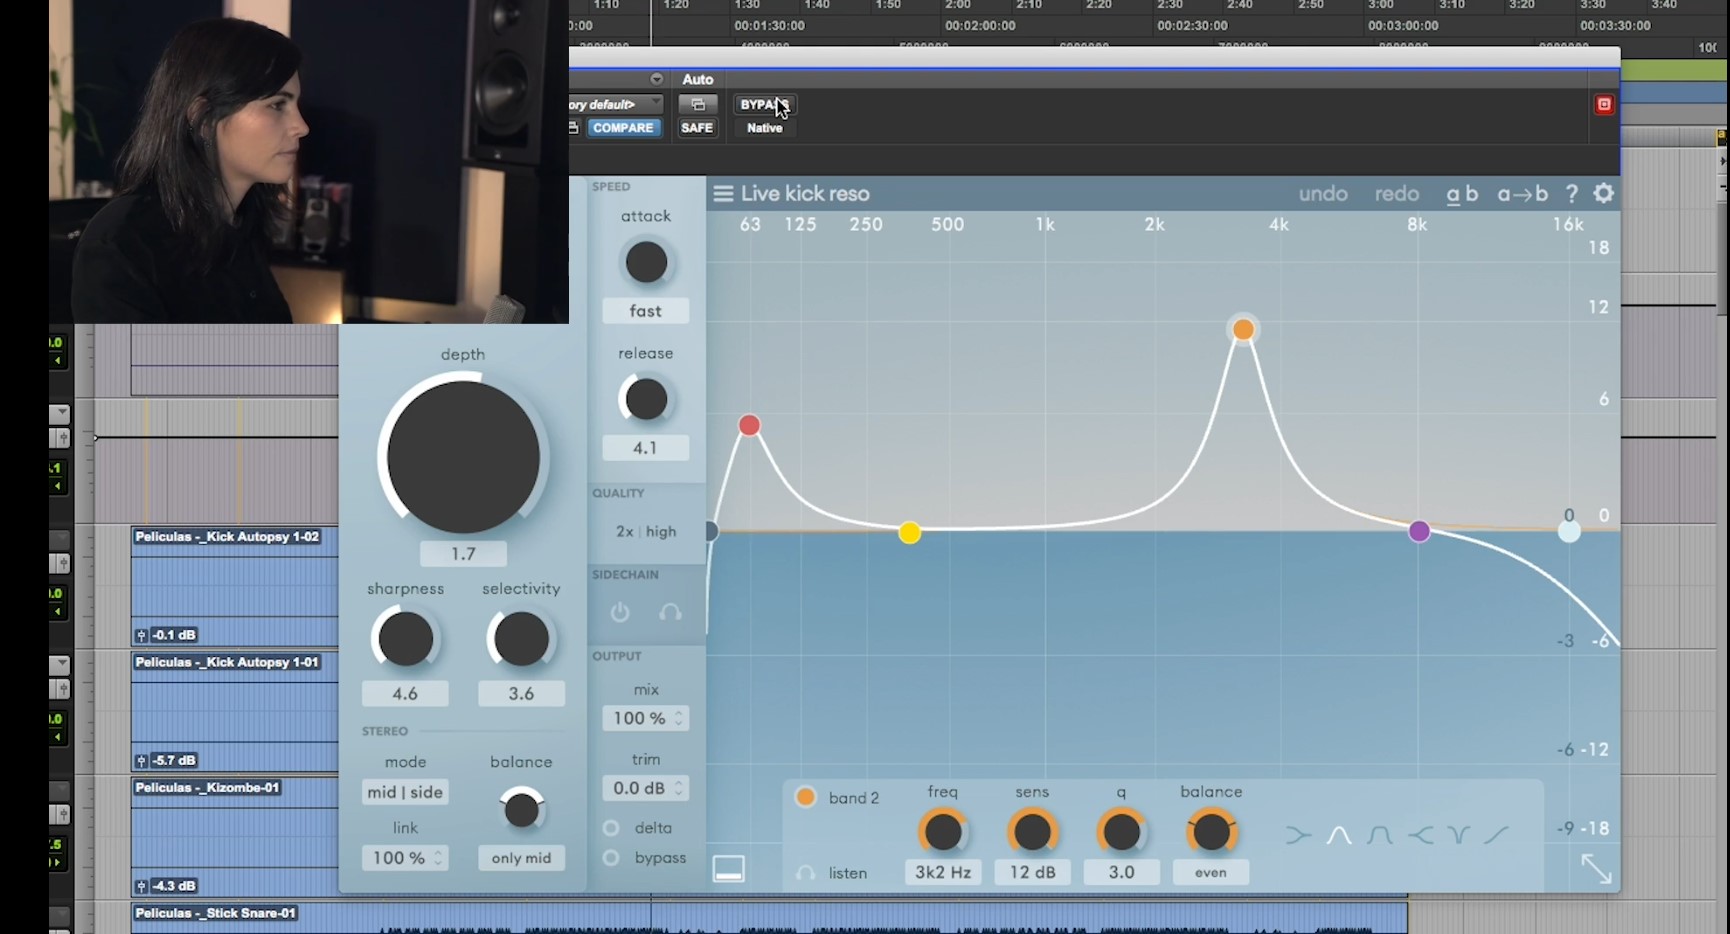Select the notch filter shape
Viewport: 1730px width, 934px height.
1459,835
